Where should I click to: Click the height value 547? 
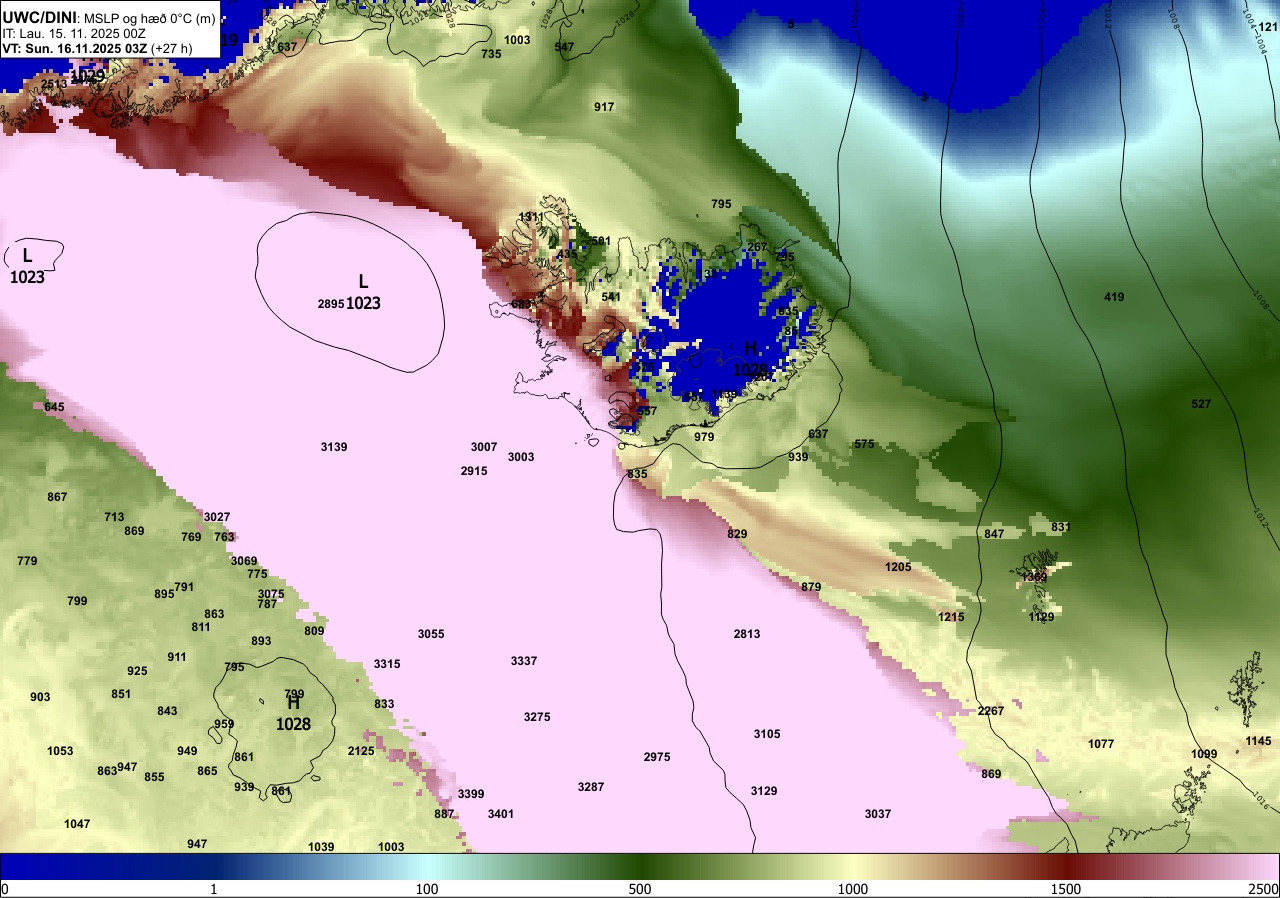coord(564,47)
